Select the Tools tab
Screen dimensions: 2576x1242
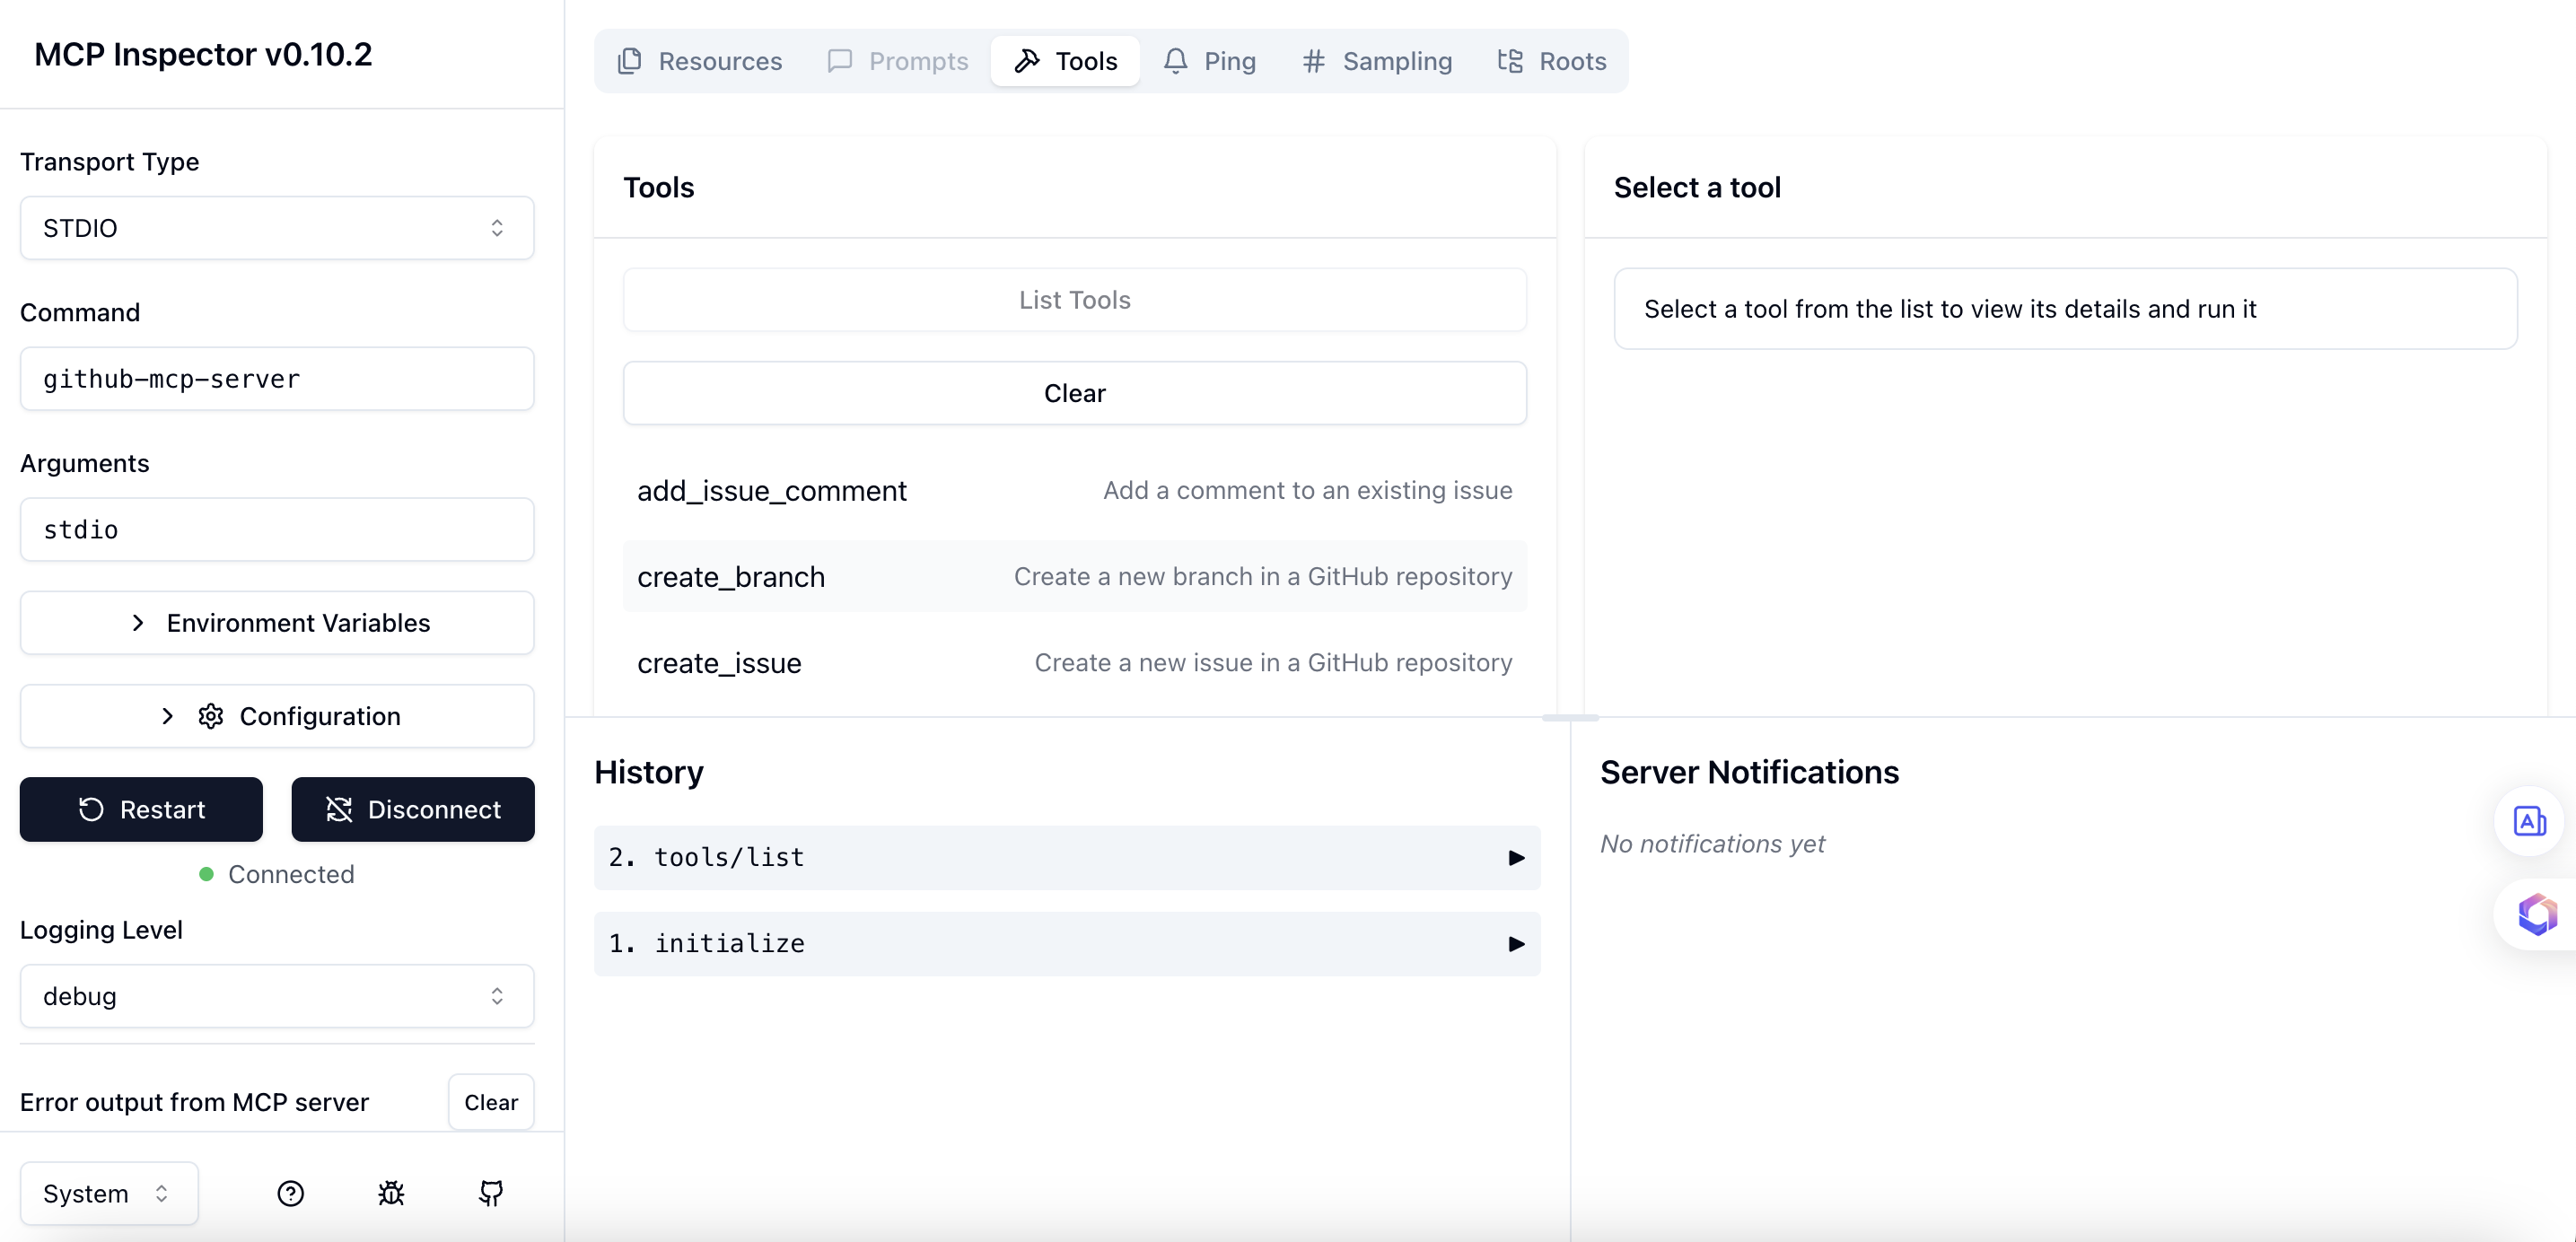pyautogui.click(x=1065, y=61)
